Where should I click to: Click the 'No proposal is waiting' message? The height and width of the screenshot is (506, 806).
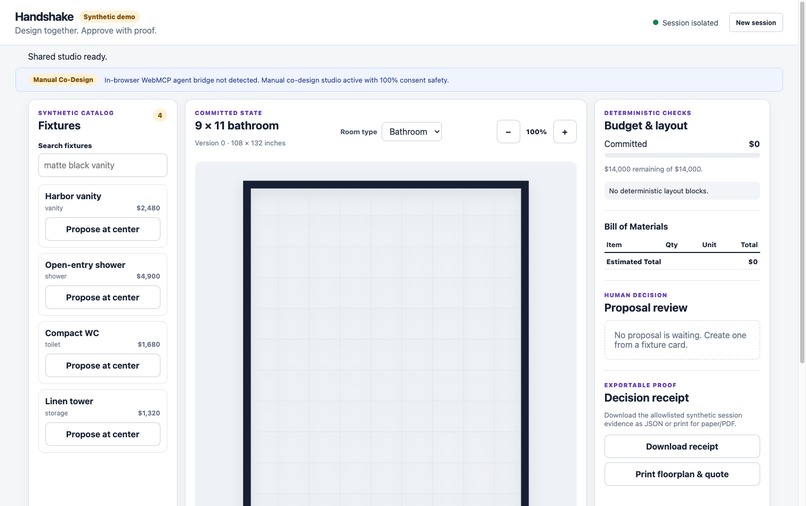(x=680, y=340)
